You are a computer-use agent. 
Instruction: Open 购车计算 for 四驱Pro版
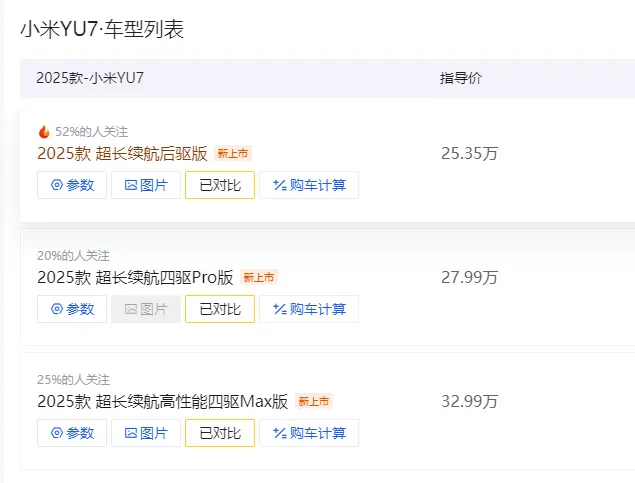pos(309,309)
